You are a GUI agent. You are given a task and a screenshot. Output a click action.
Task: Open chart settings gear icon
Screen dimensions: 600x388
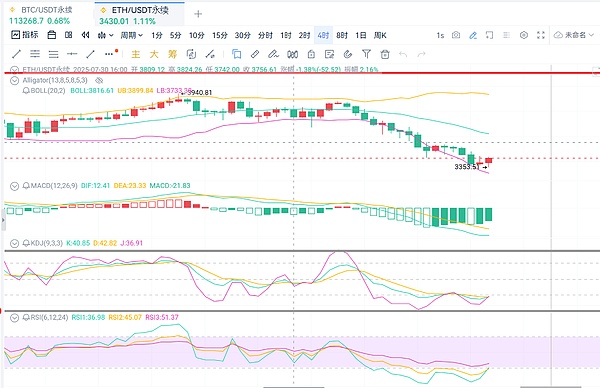pos(524,35)
